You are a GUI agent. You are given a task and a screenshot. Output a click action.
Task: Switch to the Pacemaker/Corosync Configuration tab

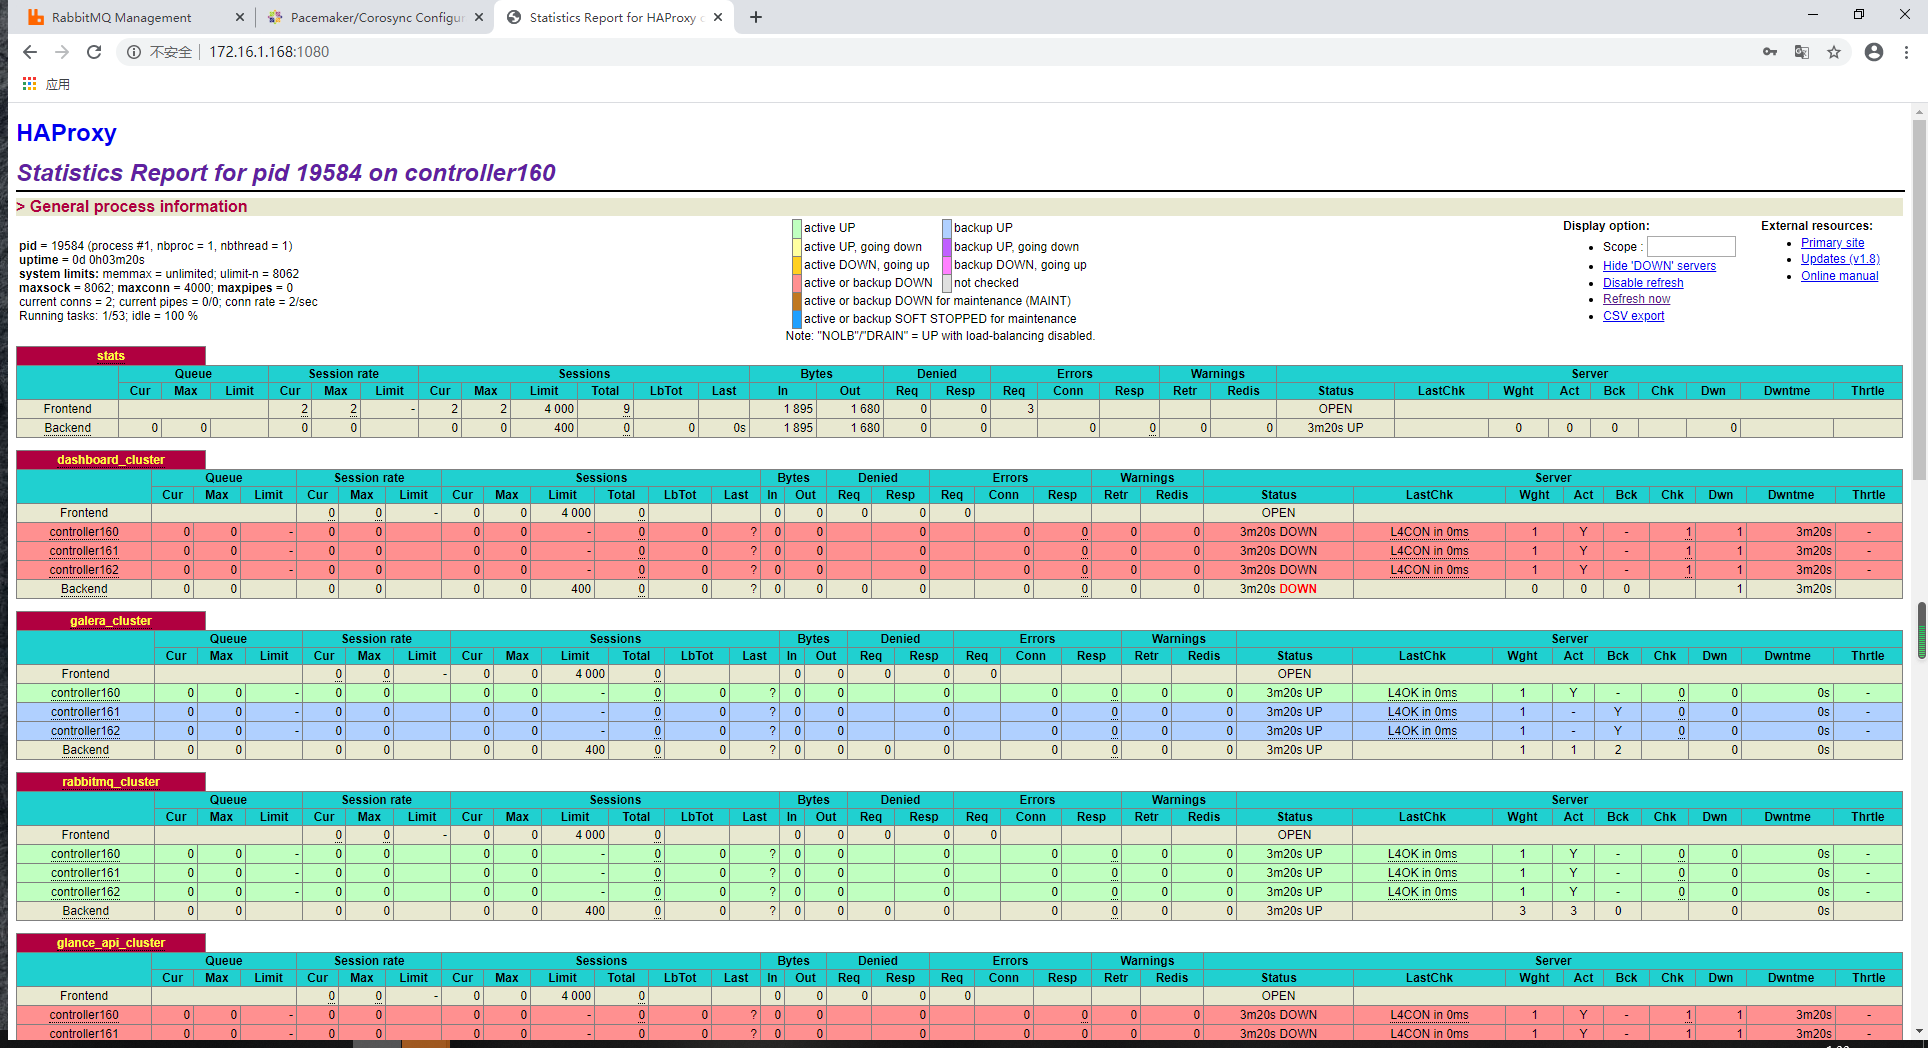tap(370, 17)
